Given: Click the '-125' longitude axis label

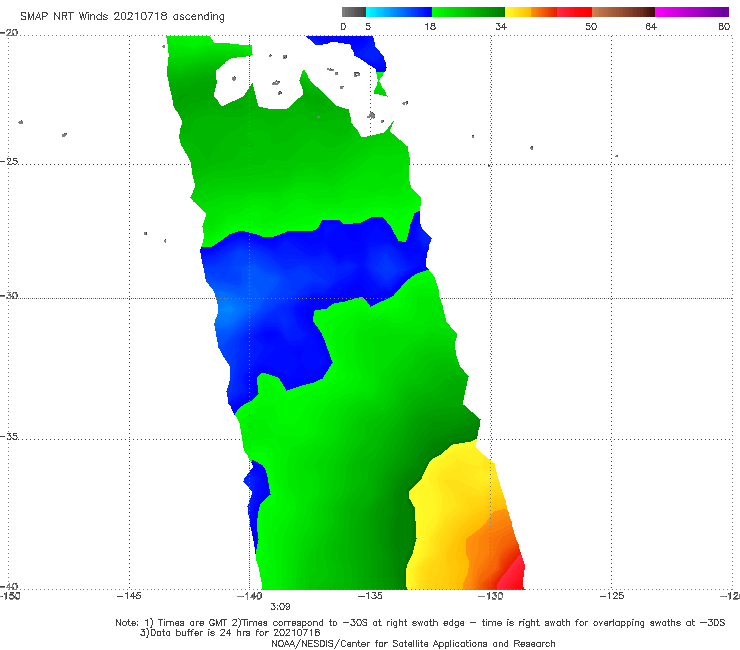Looking at the screenshot, I should (612, 596).
